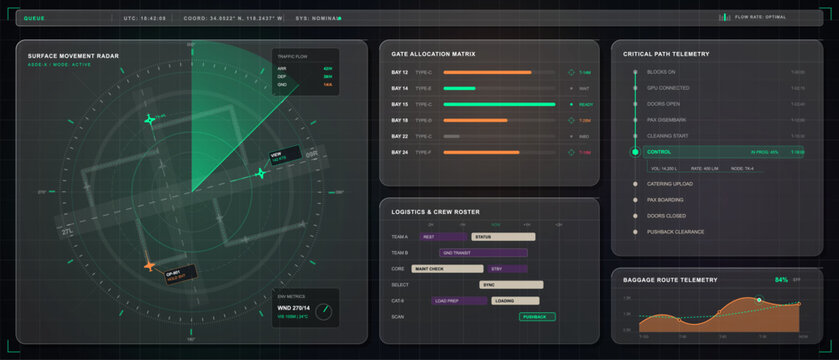
Task: Click the Bay 14 green progress bar
Action: click(459, 88)
